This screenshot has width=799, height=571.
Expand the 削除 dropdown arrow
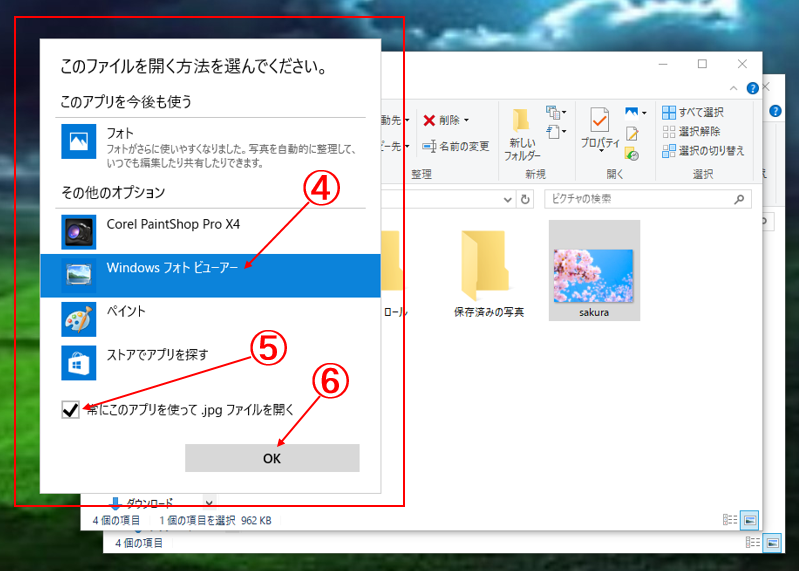click(x=466, y=120)
